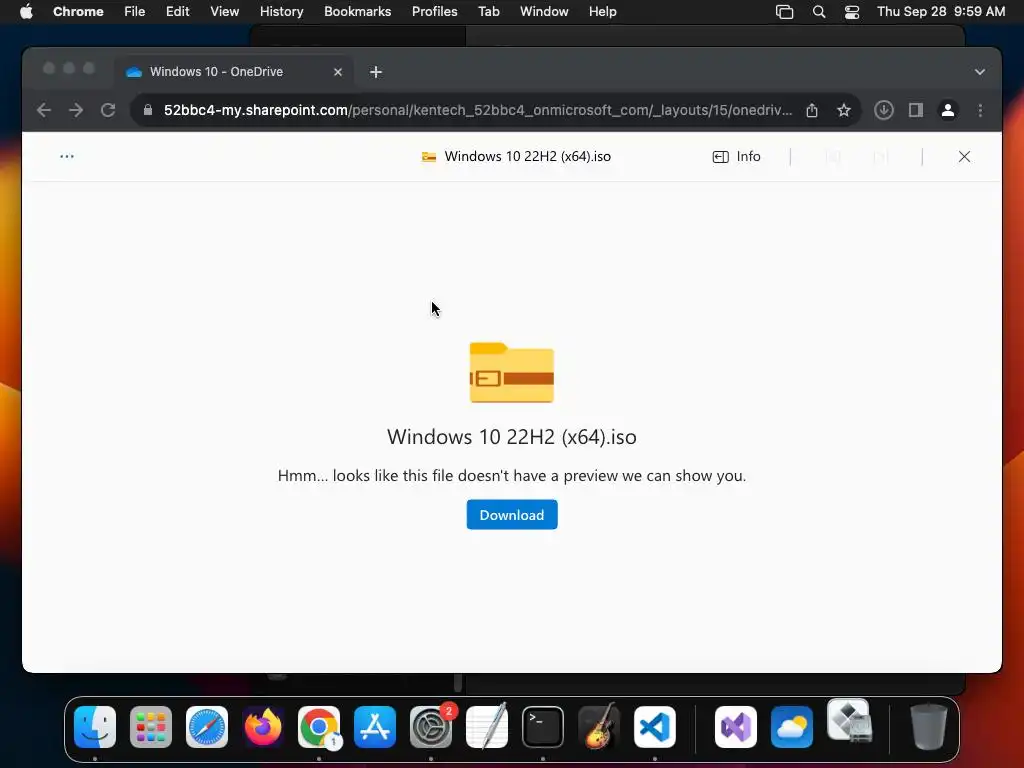1024x768 pixels.
Task: Select the Windows 10 - OneDrive tab
Action: coord(234,72)
